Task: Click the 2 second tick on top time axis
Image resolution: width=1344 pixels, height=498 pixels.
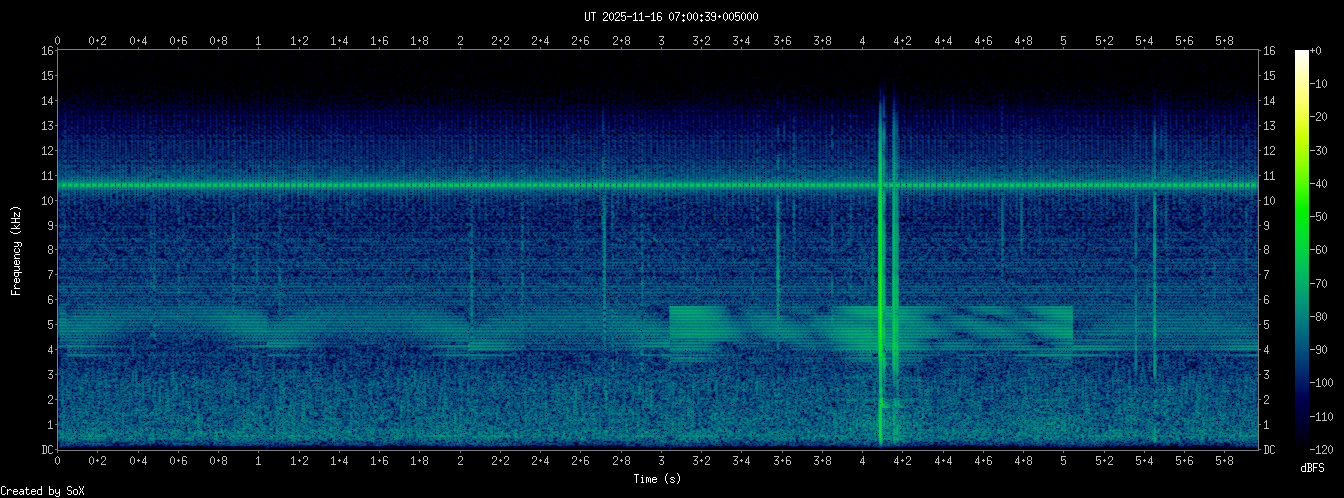Action: pyautogui.click(x=460, y=41)
